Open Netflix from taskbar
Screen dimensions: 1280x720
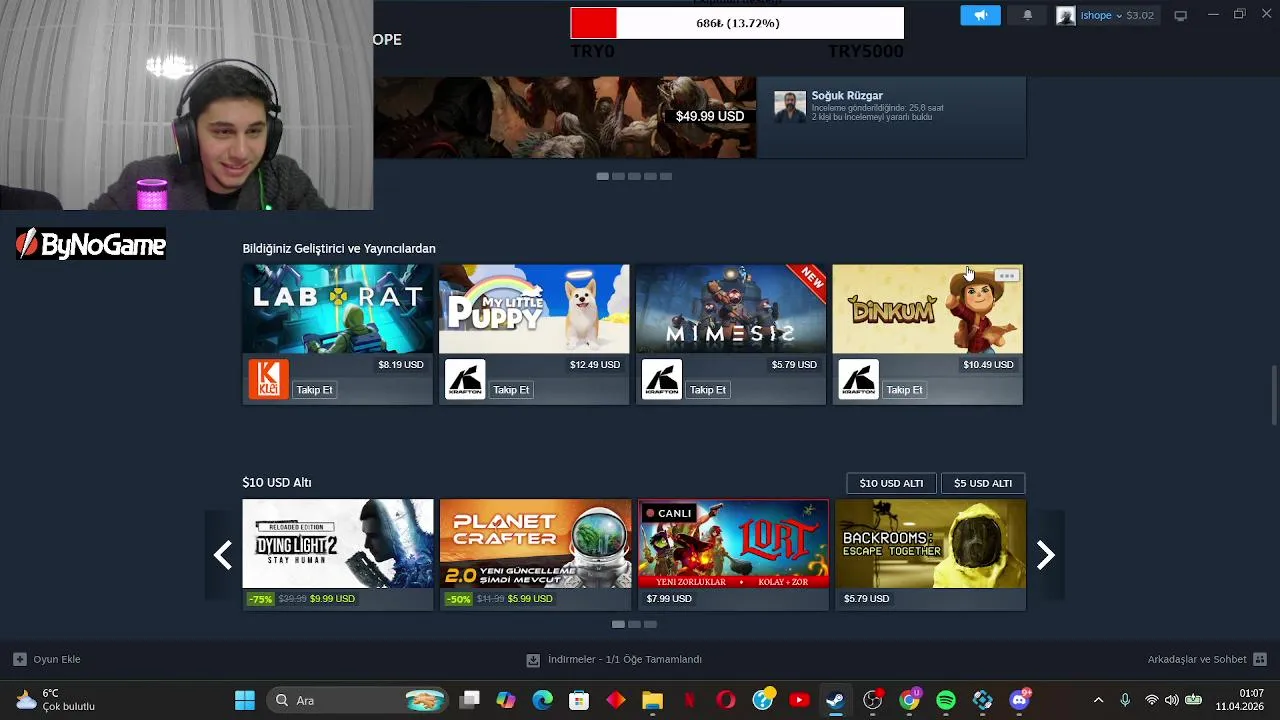coord(689,700)
